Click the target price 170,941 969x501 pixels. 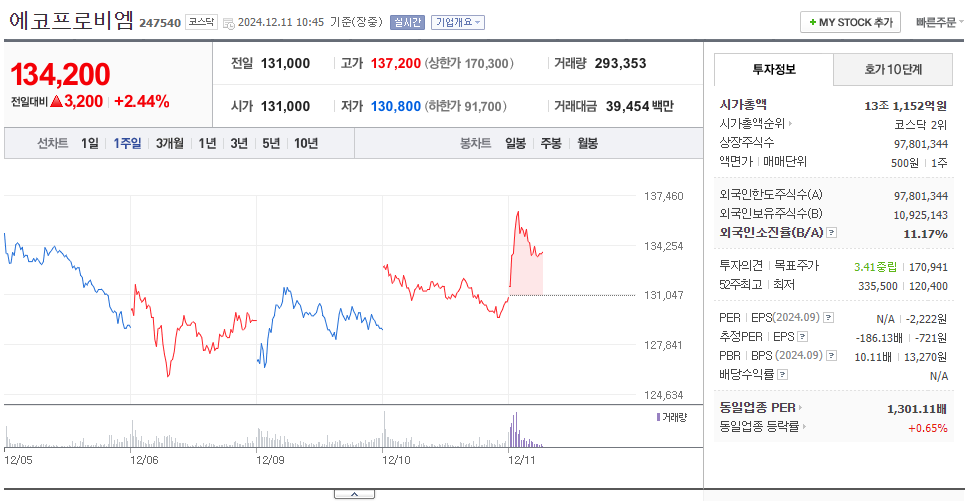(928, 267)
